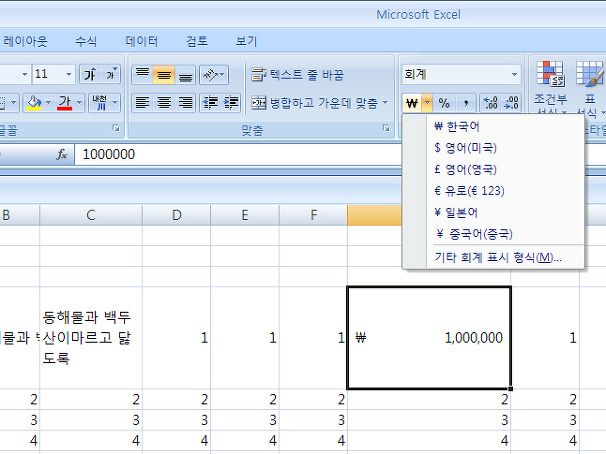Align cell text to the left
This screenshot has width=606, height=454.
pyautogui.click(x=143, y=102)
